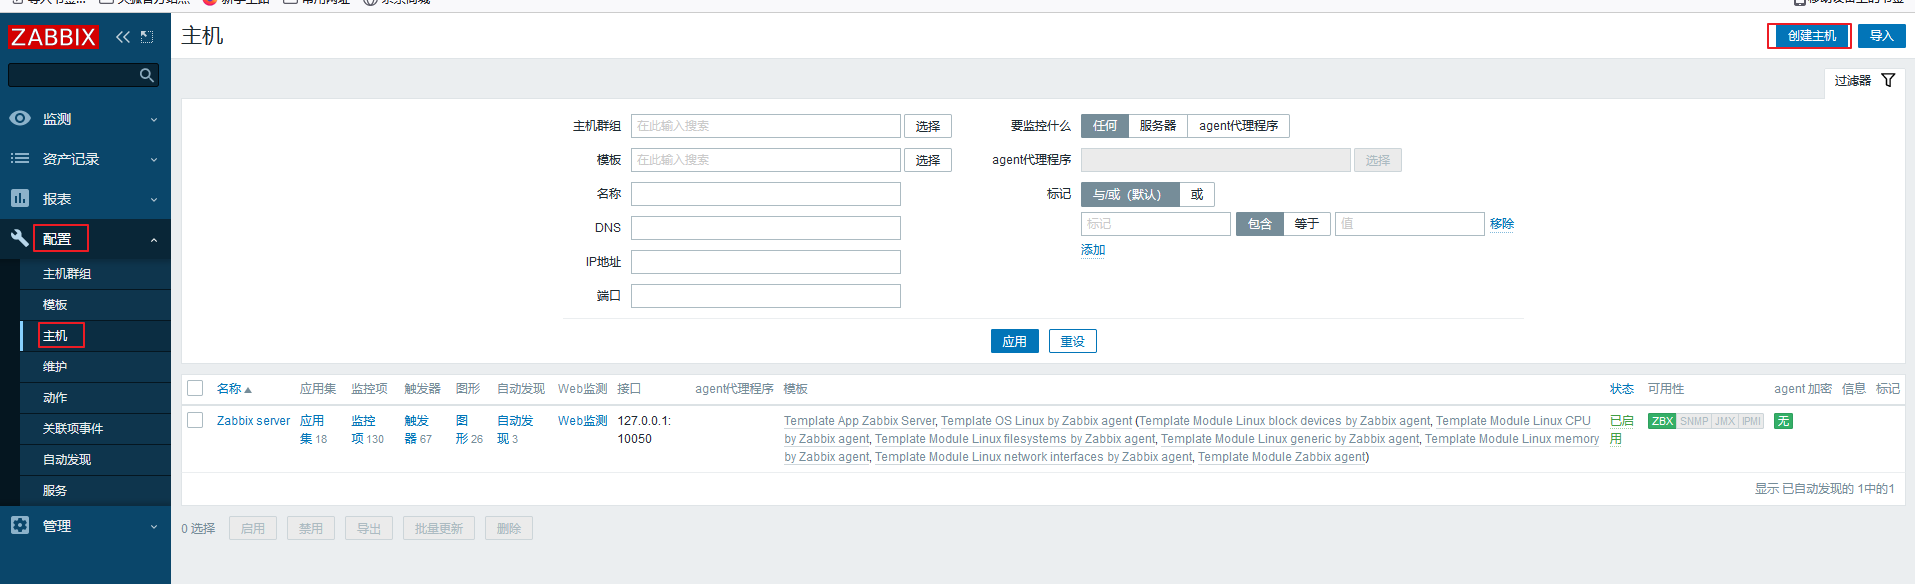Click the 添加 tag link
1915x584 pixels.
point(1093,250)
